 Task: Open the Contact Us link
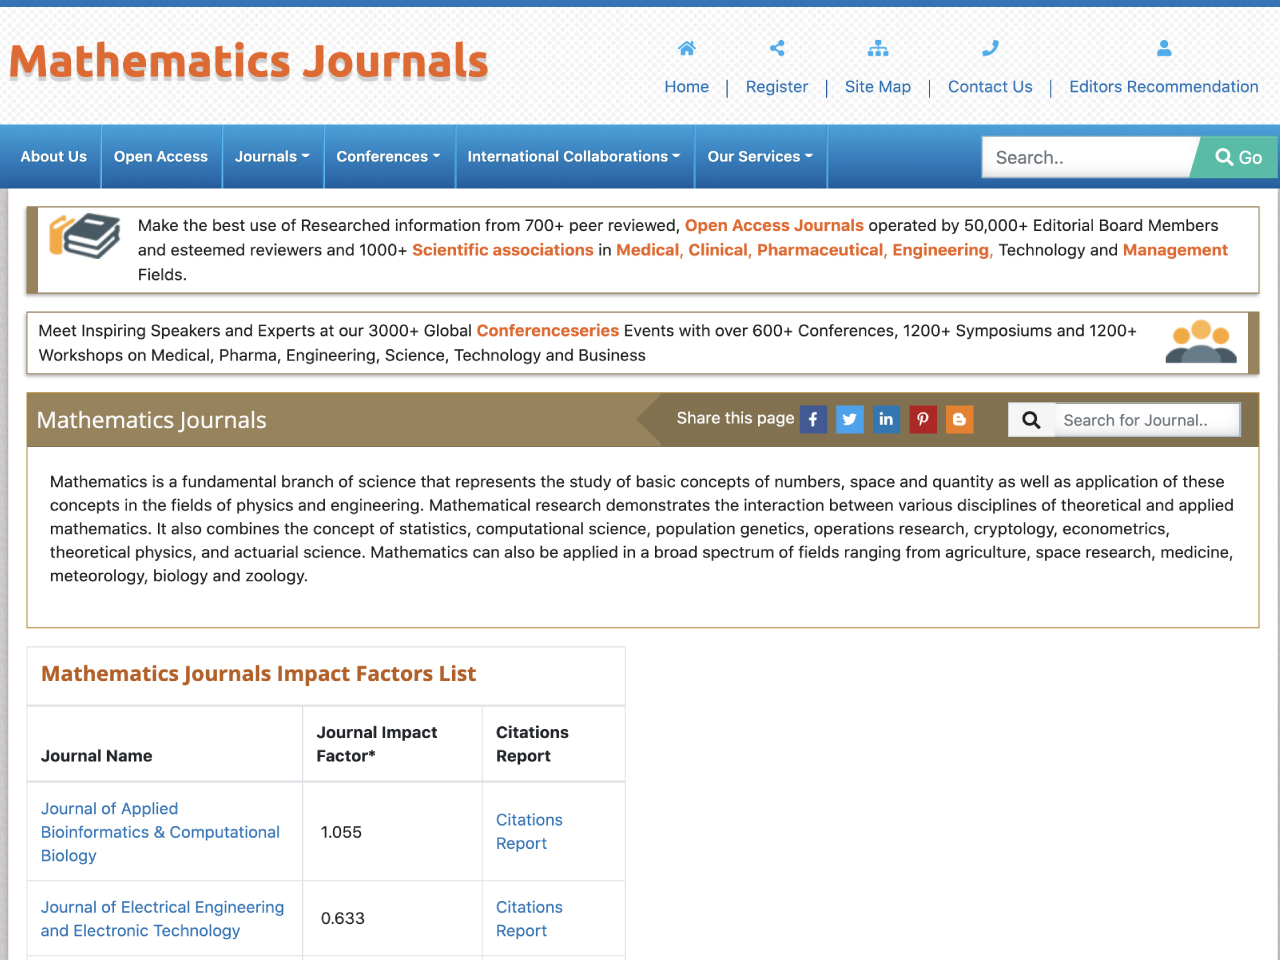click(x=990, y=87)
